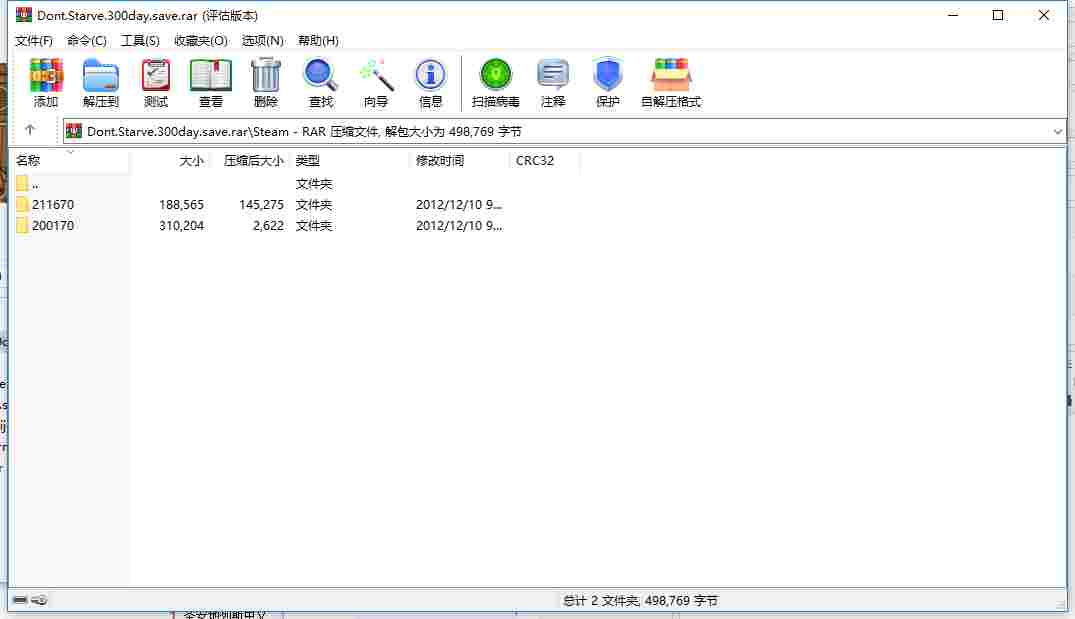This screenshot has height=619, width=1075.
Task: Expand the address bar dropdown arrow
Action: pos(1057,132)
